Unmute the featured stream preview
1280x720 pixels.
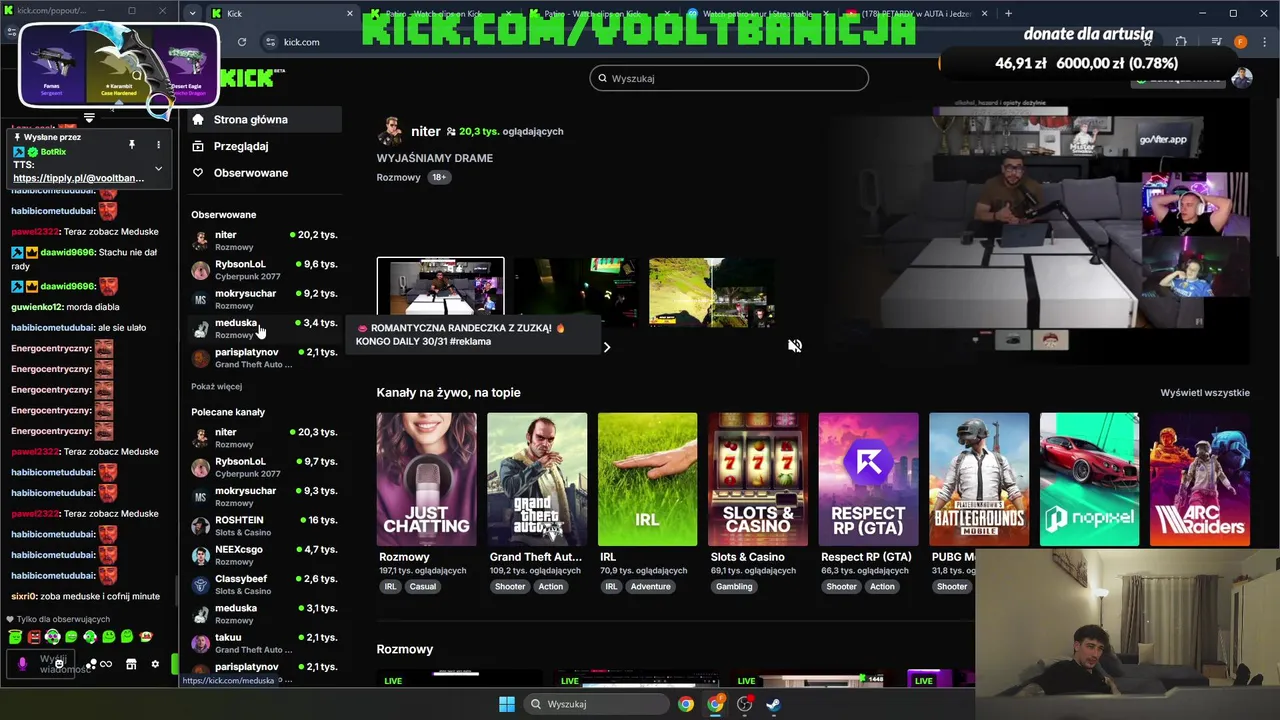pyautogui.click(x=795, y=346)
